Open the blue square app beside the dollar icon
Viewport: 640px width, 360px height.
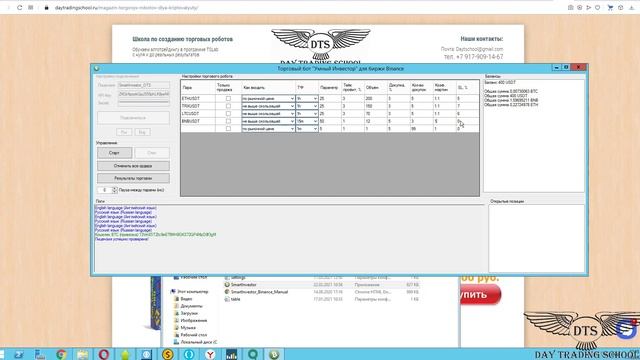[x=146, y=354]
